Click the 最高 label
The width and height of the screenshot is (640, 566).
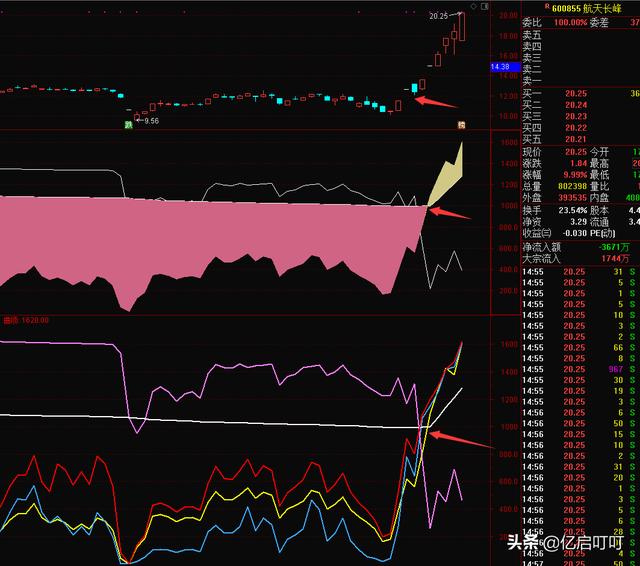[599, 163]
